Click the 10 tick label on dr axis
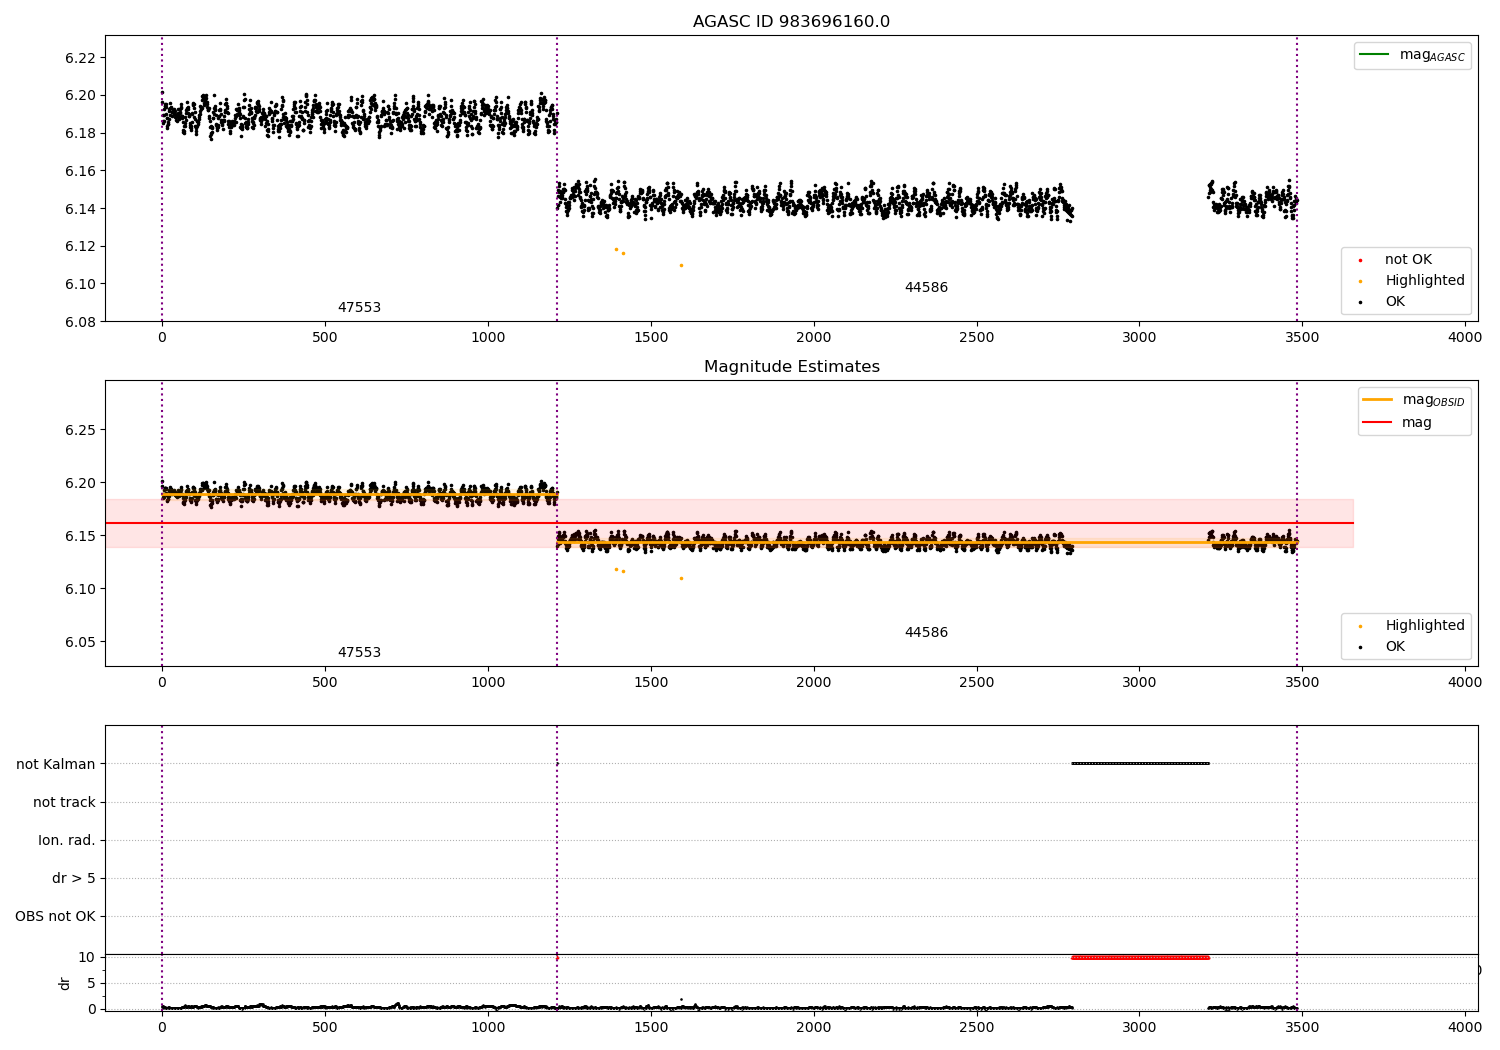 pyautogui.click(x=87, y=957)
